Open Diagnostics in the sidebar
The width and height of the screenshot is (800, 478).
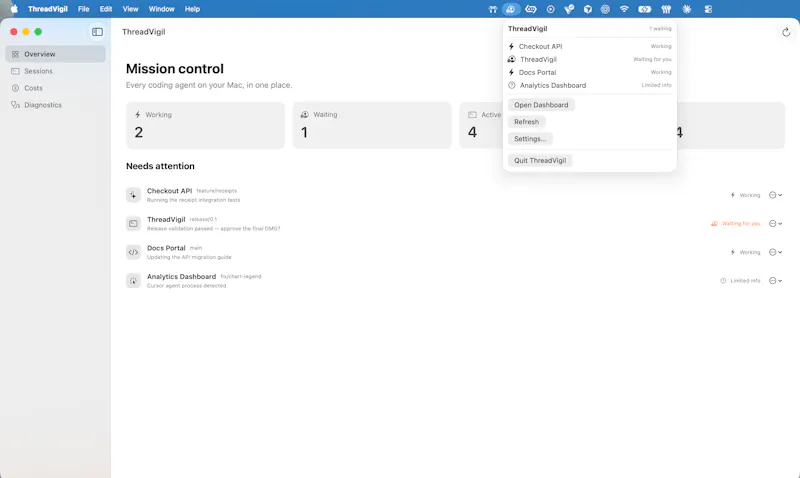(x=56, y=105)
